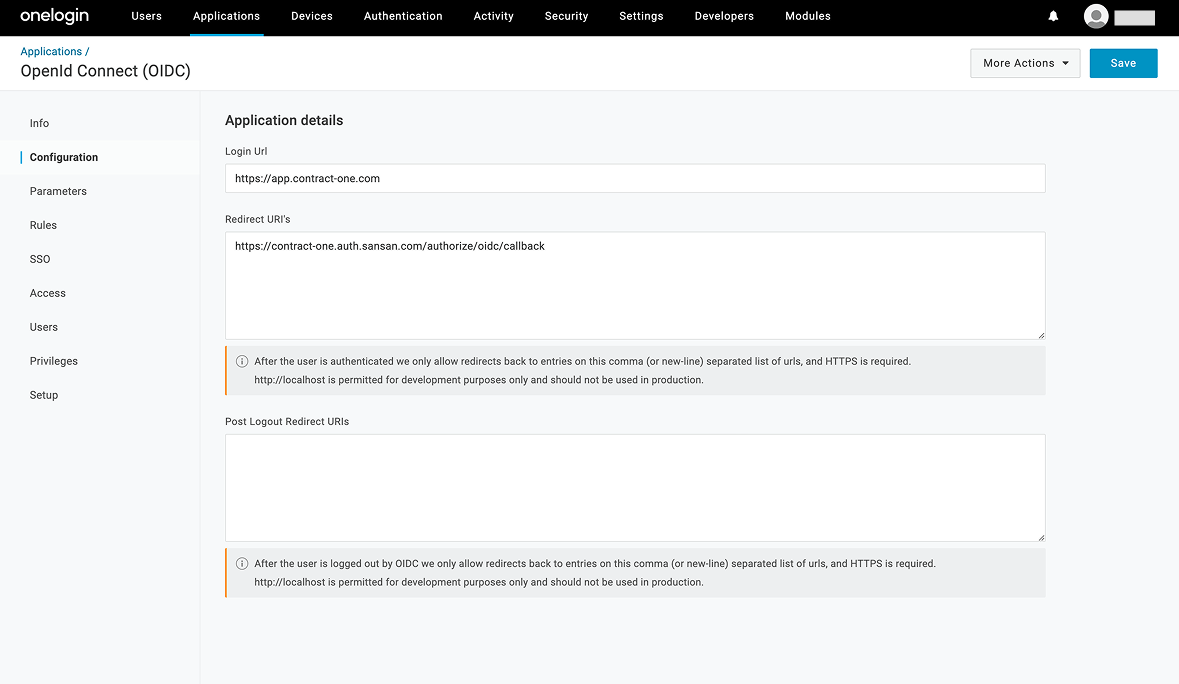Open the Applications top menu
The image size is (1179, 684).
tap(226, 16)
